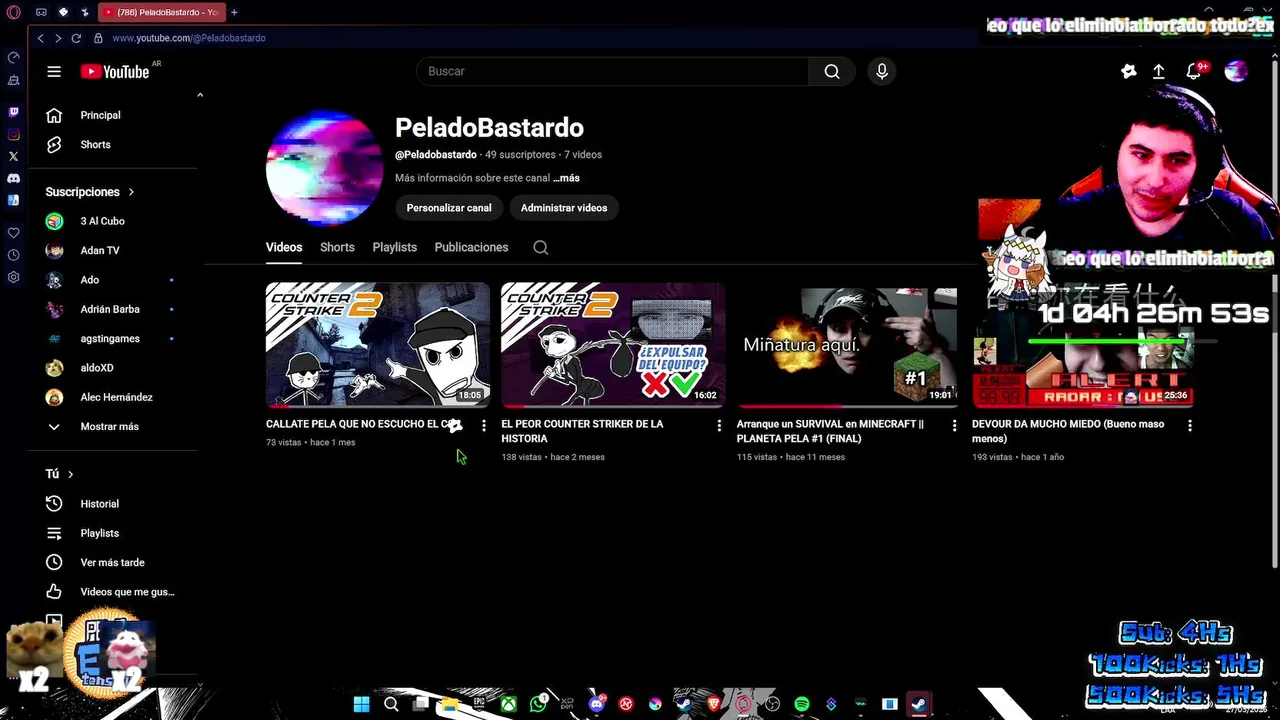
Task: Open Playlists under Tú
Action: click(100, 533)
